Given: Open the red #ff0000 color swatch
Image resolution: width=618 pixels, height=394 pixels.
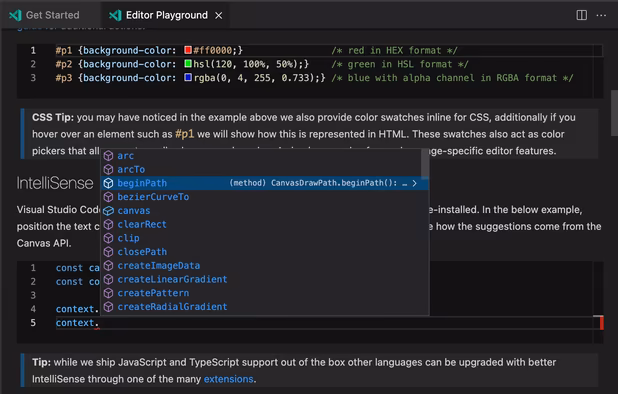Looking at the screenshot, I should pyautogui.click(x=188, y=50).
